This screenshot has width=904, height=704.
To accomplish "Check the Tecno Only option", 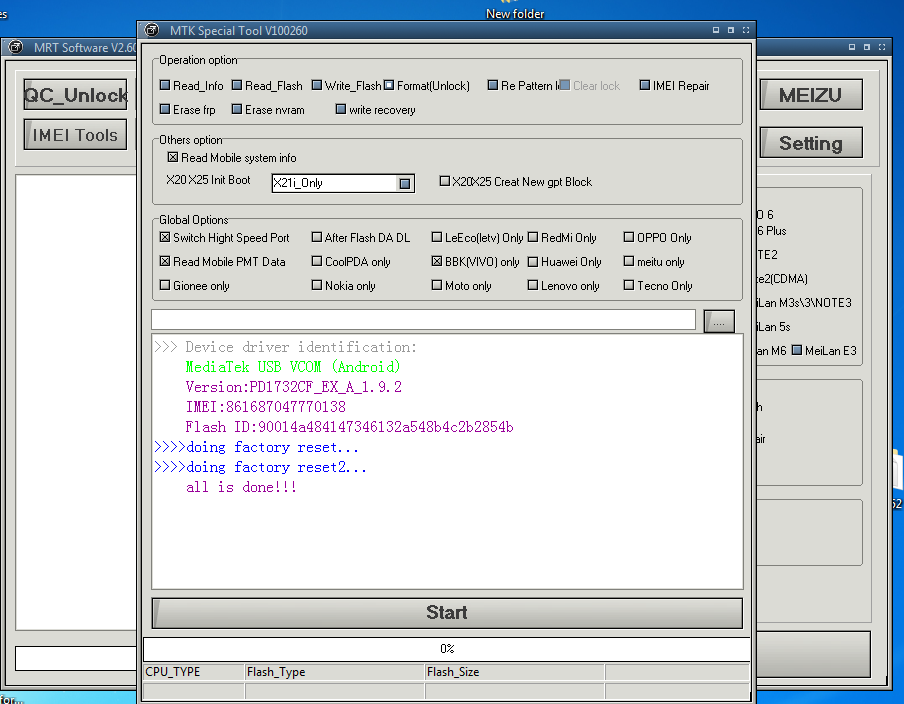I will click(x=629, y=285).
